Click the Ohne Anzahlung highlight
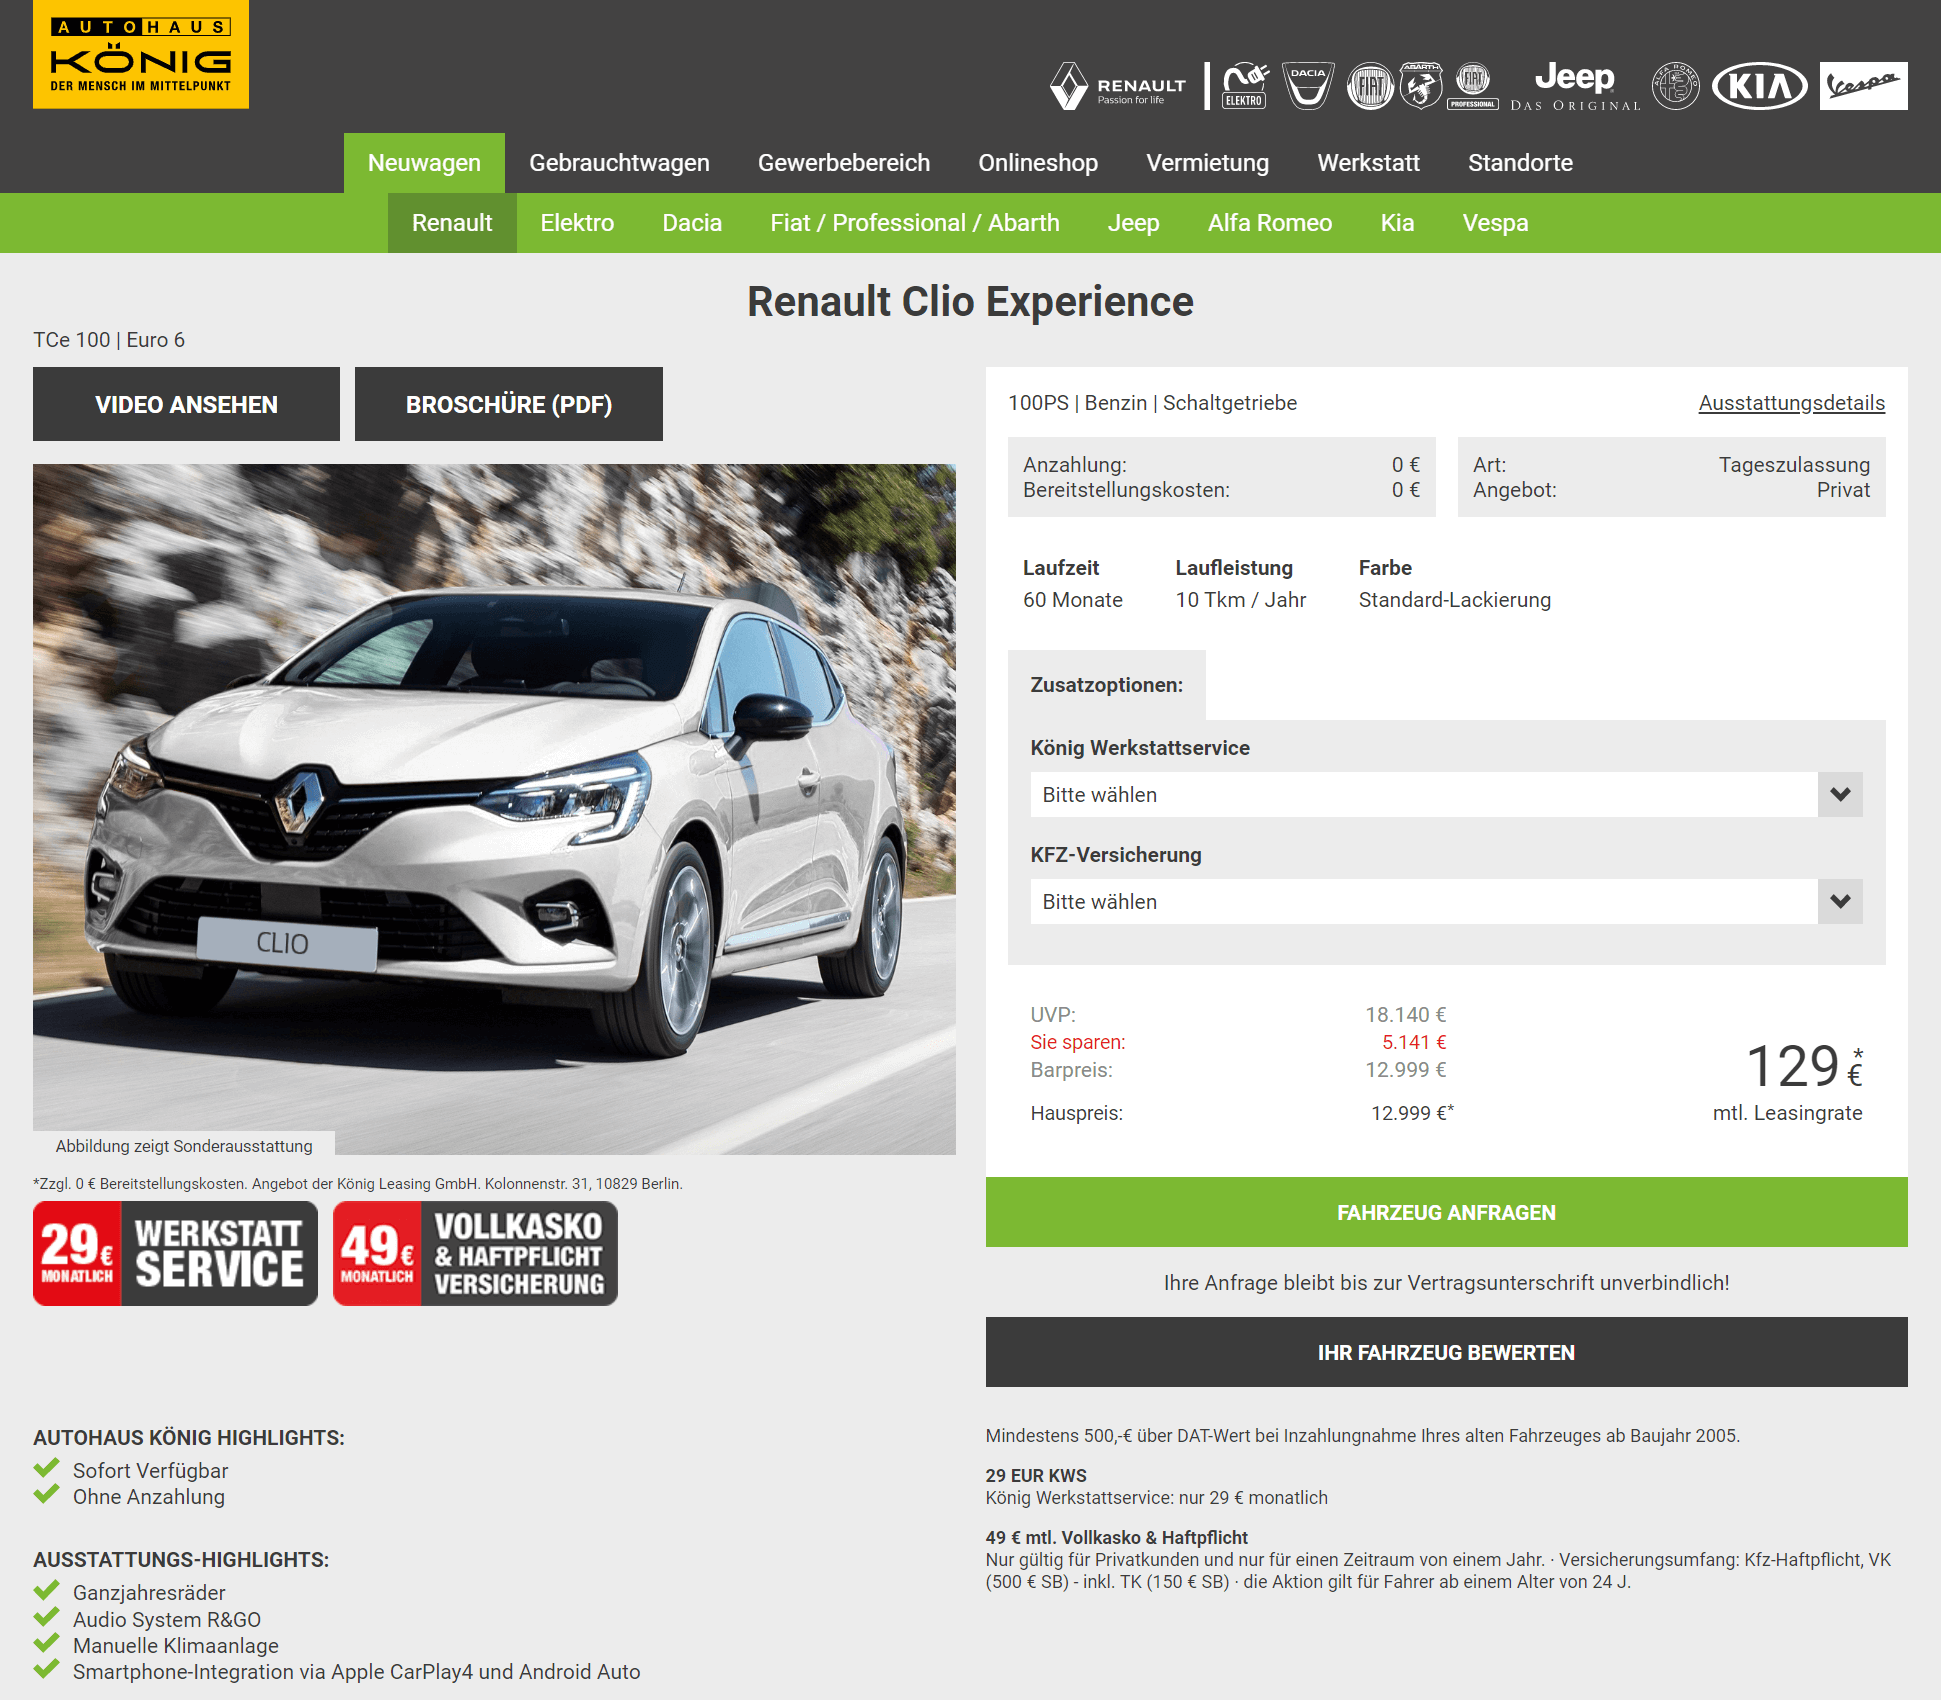The image size is (1941, 1700). (149, 1497)
